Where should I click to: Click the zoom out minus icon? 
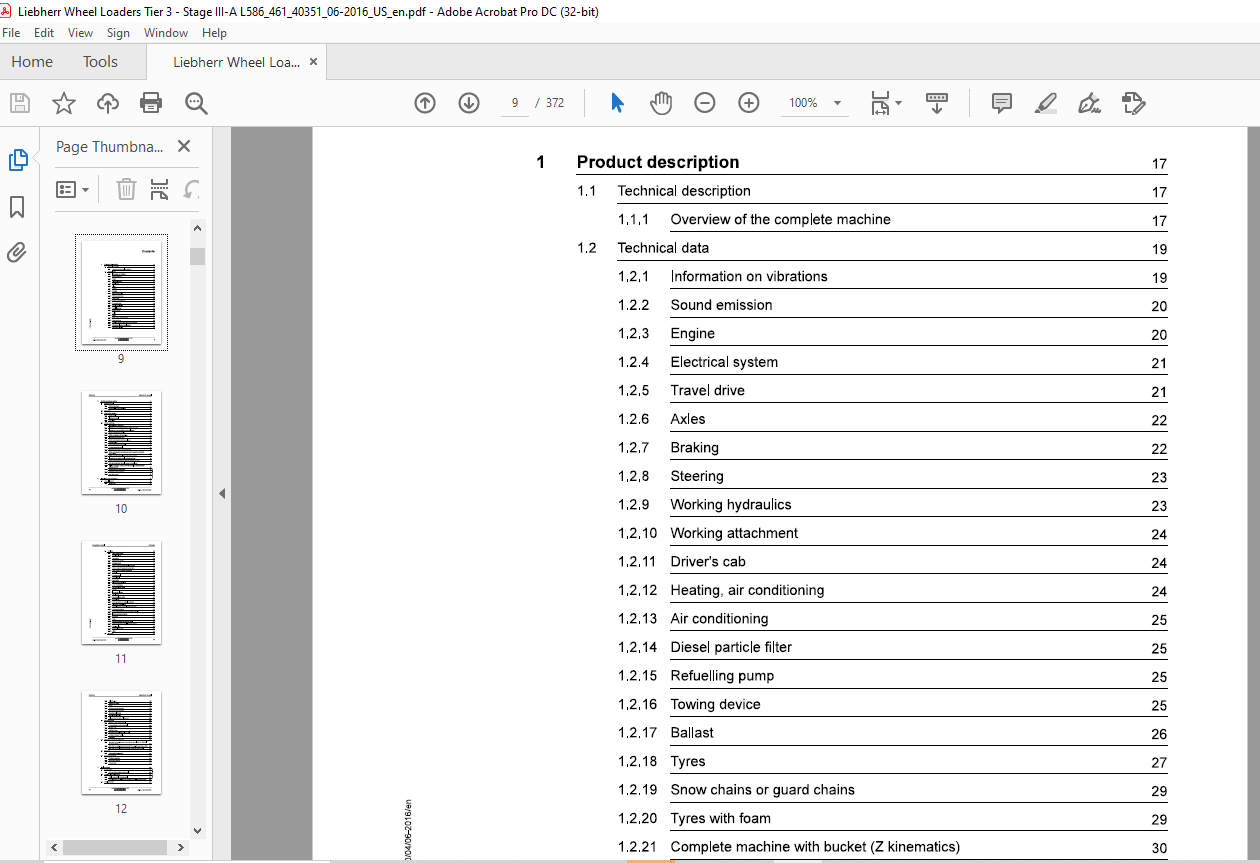tap(705, 103)
